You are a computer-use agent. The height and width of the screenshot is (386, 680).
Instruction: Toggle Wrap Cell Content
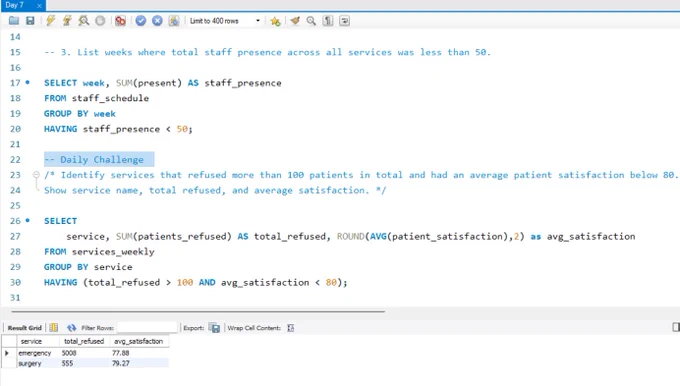[x=291, y=328]
